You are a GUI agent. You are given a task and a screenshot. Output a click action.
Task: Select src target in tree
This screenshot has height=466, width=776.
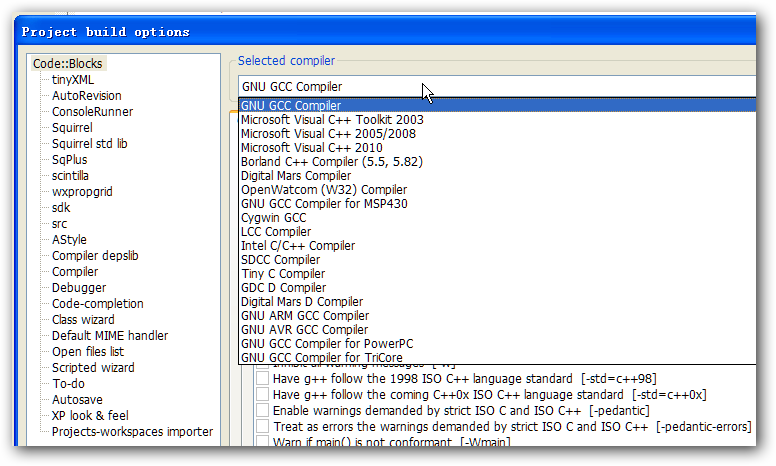(x=59, y=224)
